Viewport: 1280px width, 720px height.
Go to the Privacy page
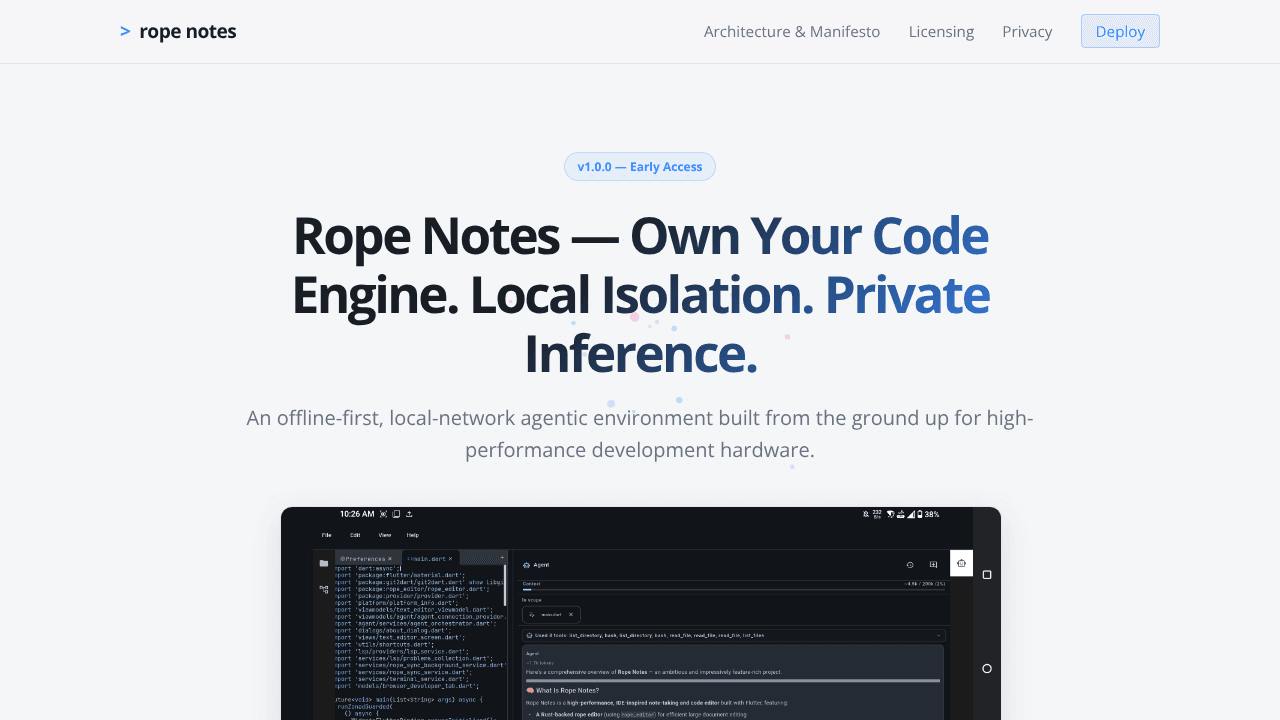click(x=1027, y=31)
